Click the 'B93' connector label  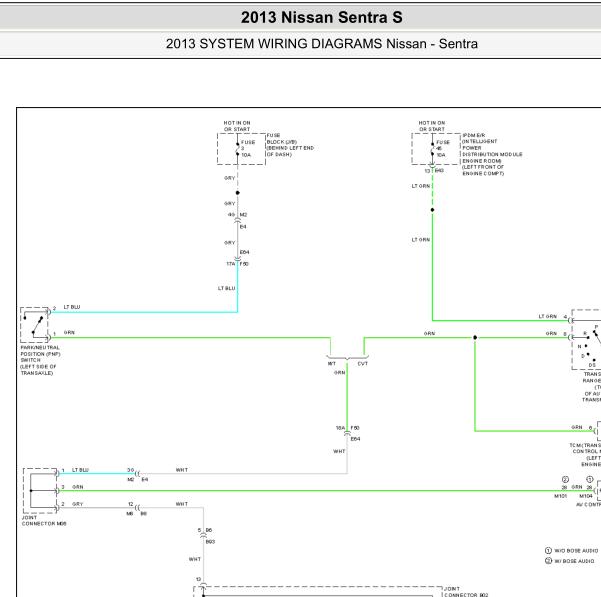pos(210,541)
